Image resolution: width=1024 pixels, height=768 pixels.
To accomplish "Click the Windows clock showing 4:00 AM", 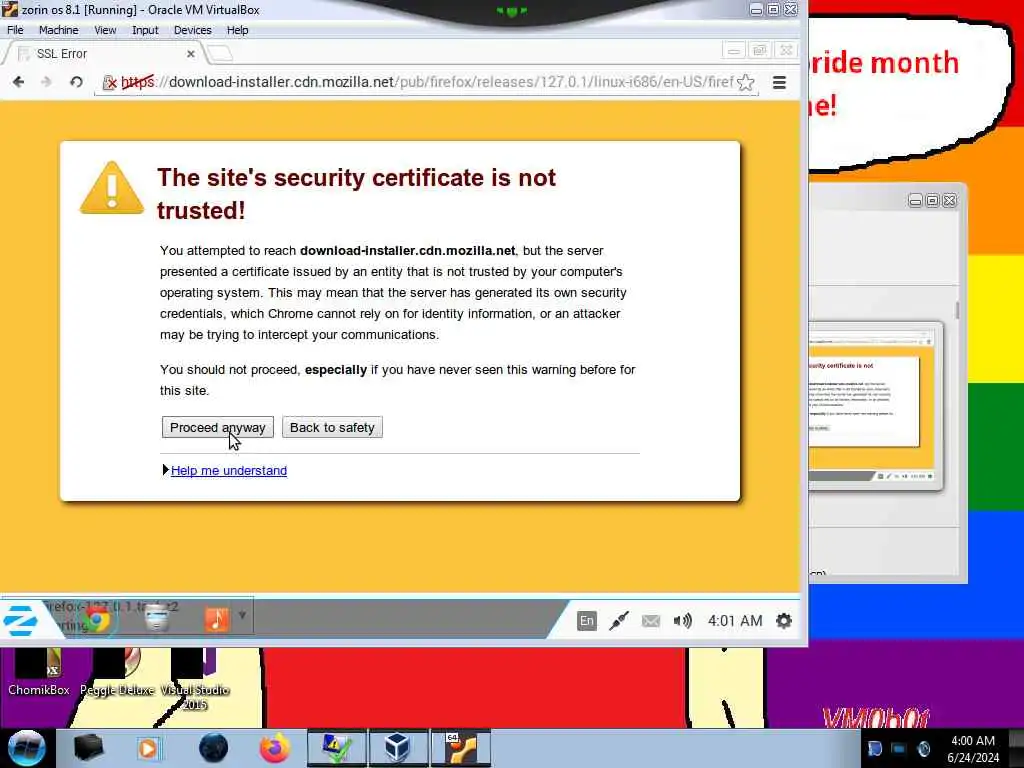I will click(x=972, y=748).
